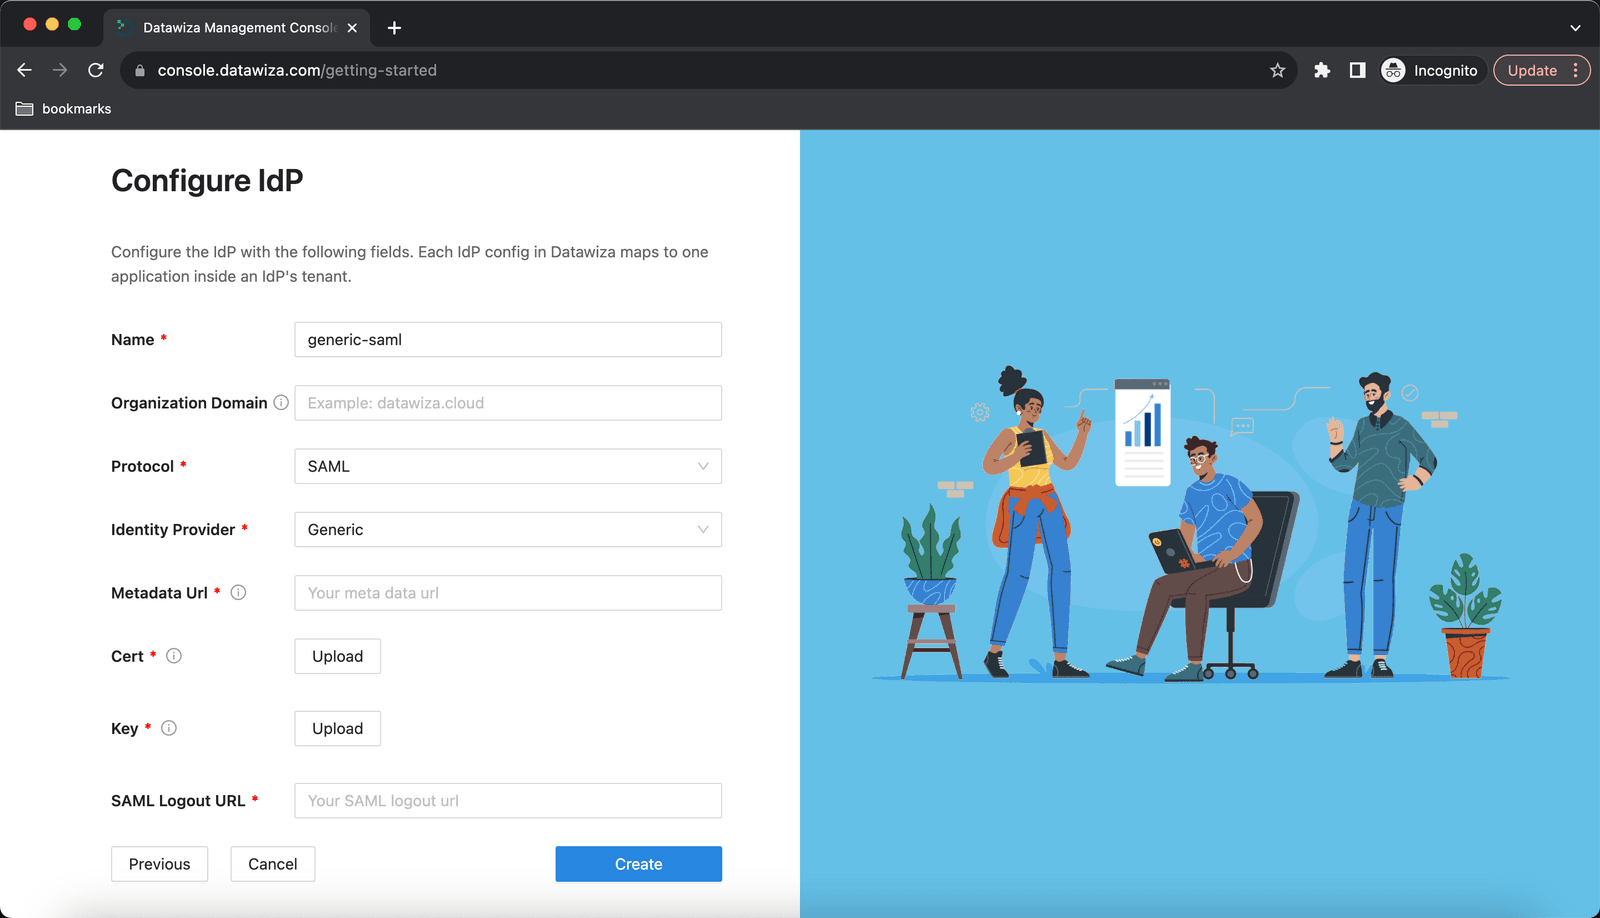Click the Name input field
Viewport: 1600px width, 918px height.
coord(508,340)
